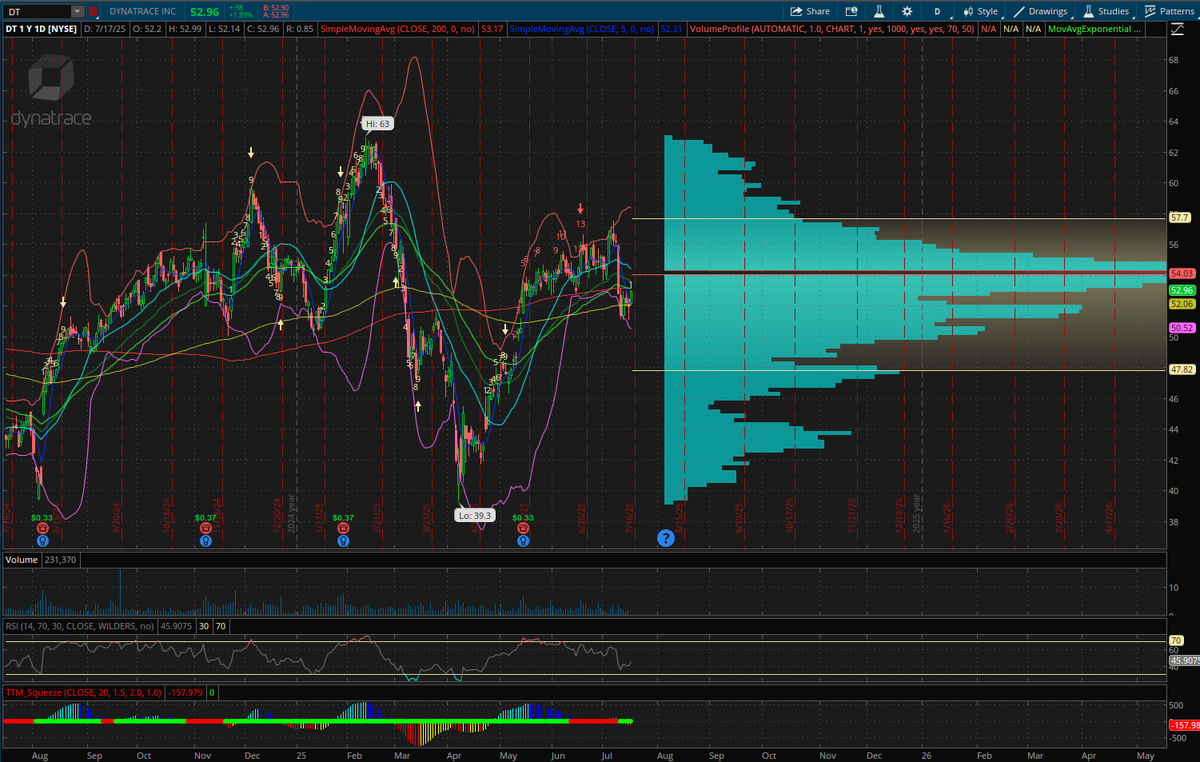The image size is (1200, 762).
Task: Click the 52.06 yellow price tag
Action: point(1181,303)
